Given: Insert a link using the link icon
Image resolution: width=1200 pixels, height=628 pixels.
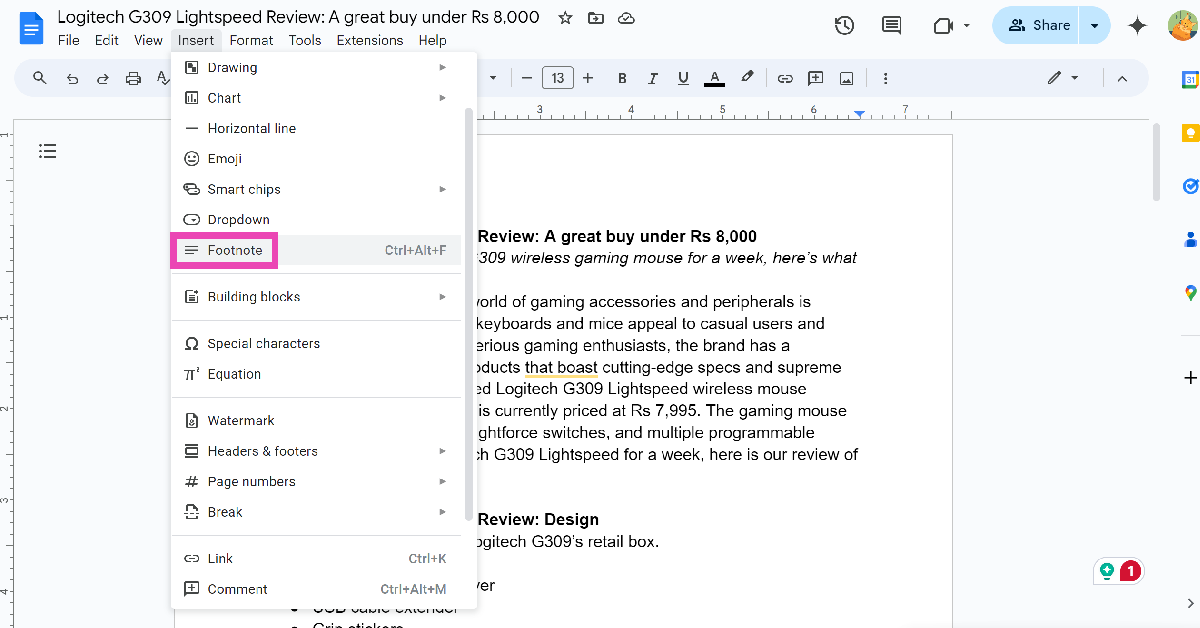Looking at the screenshot, I should tap(785, 77).
